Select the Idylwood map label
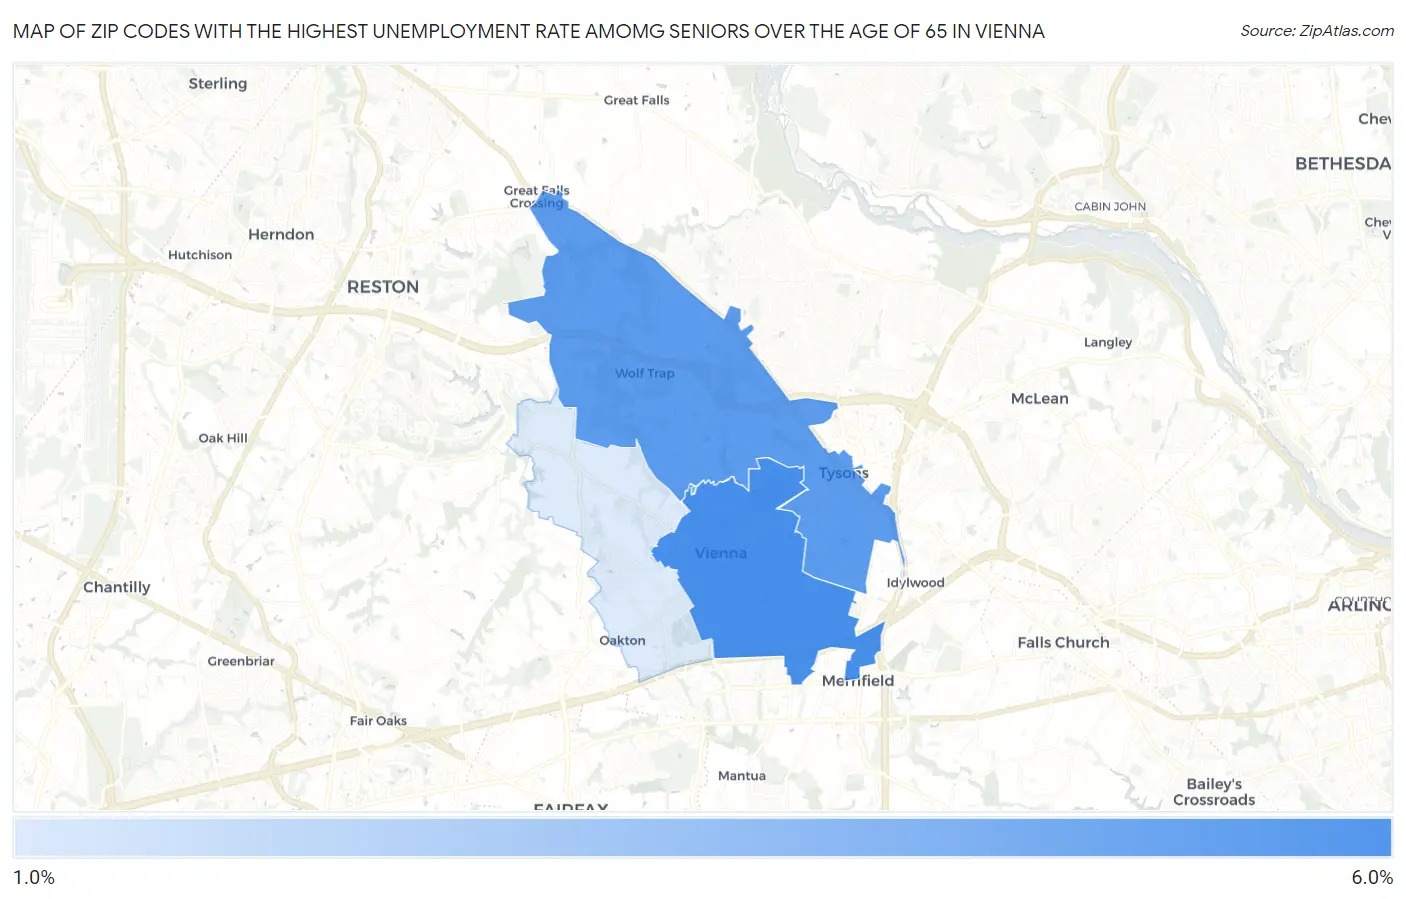Screen dimensions: 1406x899 pos(915,582)
